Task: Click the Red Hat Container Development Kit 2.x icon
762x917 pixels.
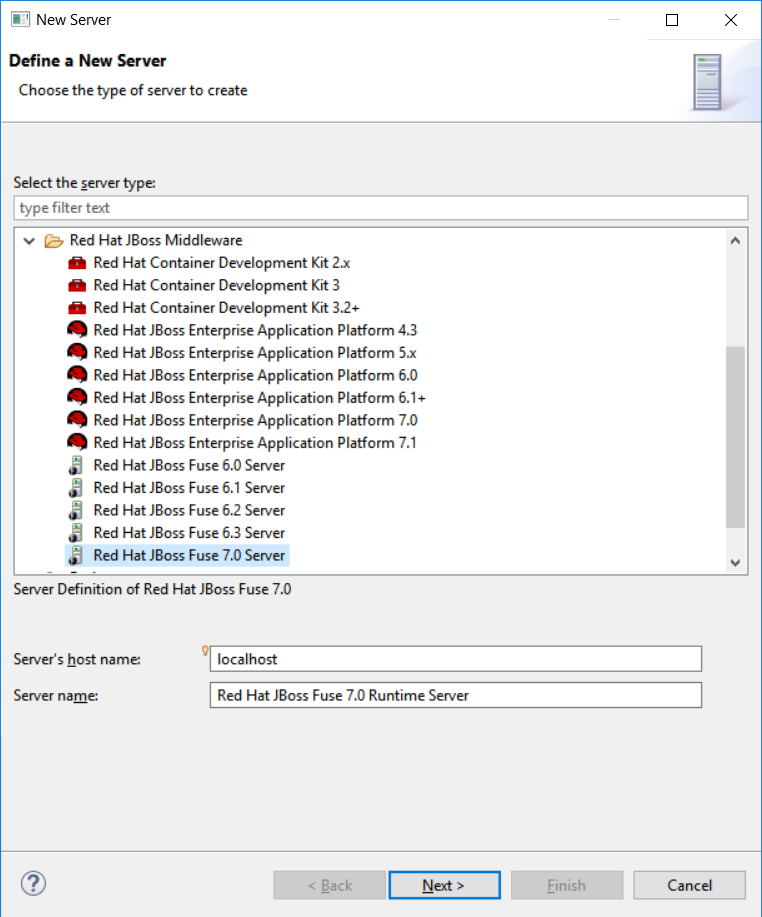Action: coord(77,263)
